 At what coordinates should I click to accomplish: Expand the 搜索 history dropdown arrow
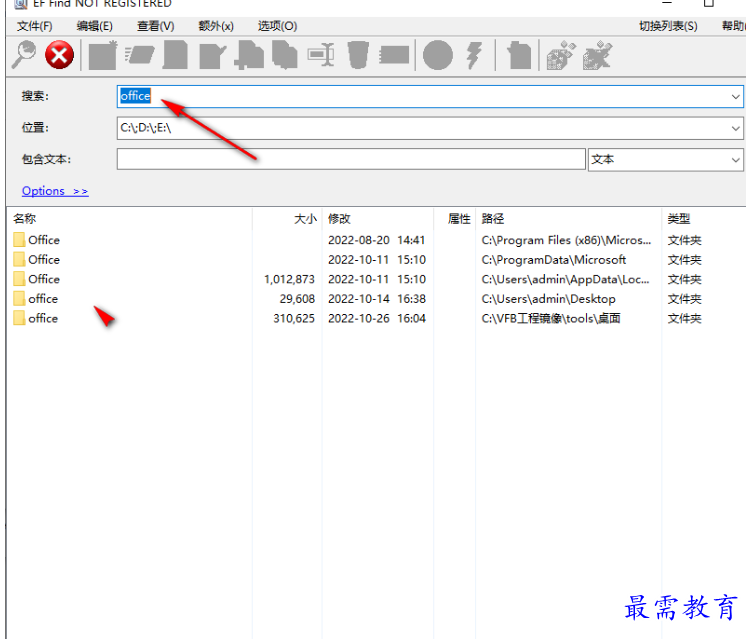coord(736,97)
